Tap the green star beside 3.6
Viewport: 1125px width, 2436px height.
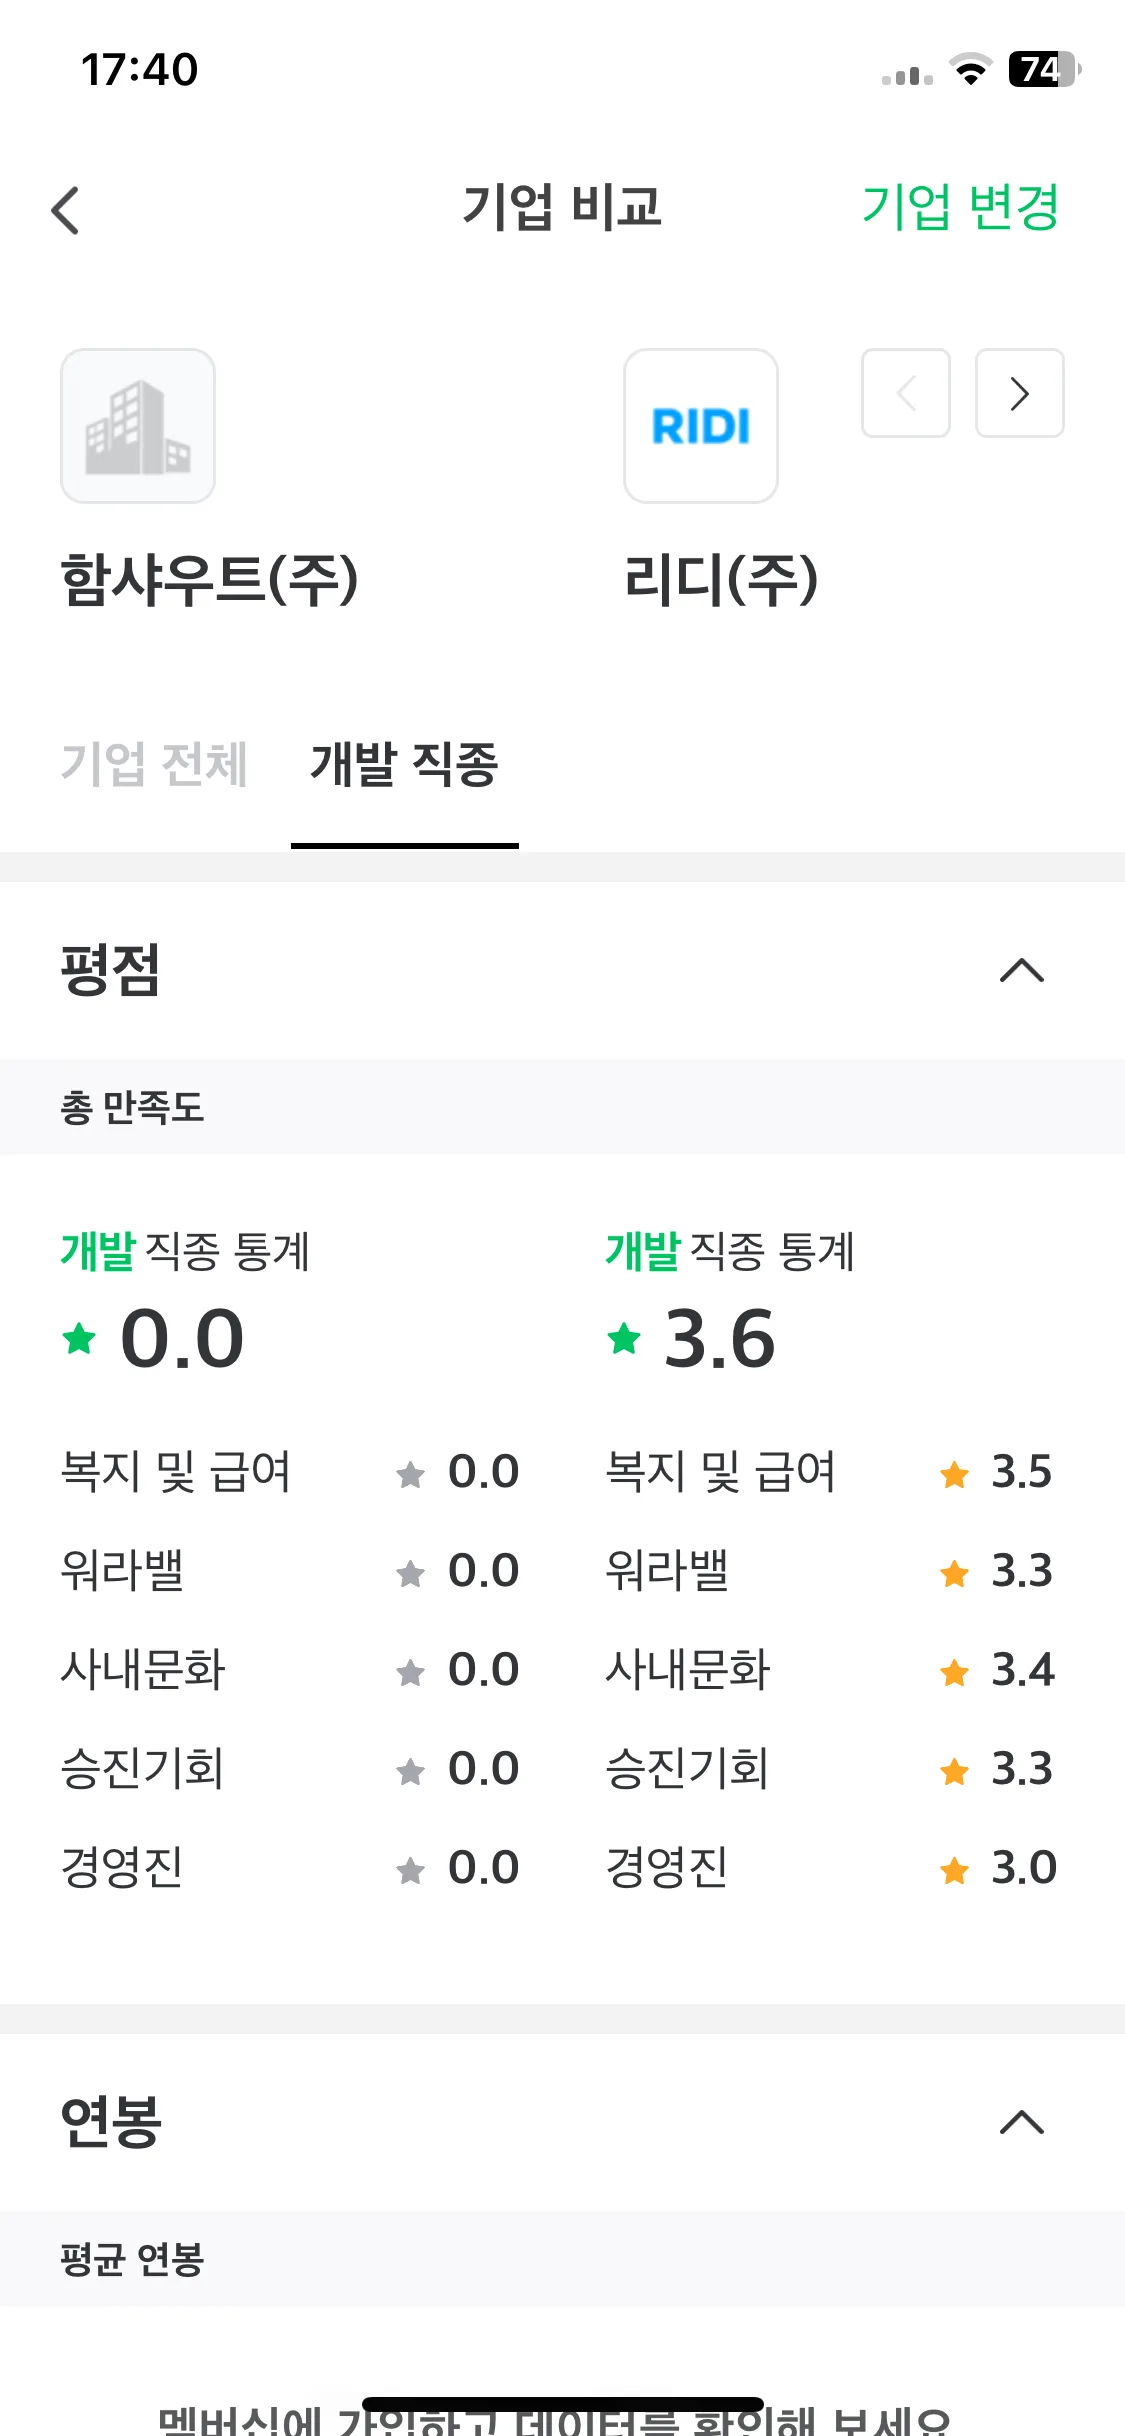click(624, 1338)
